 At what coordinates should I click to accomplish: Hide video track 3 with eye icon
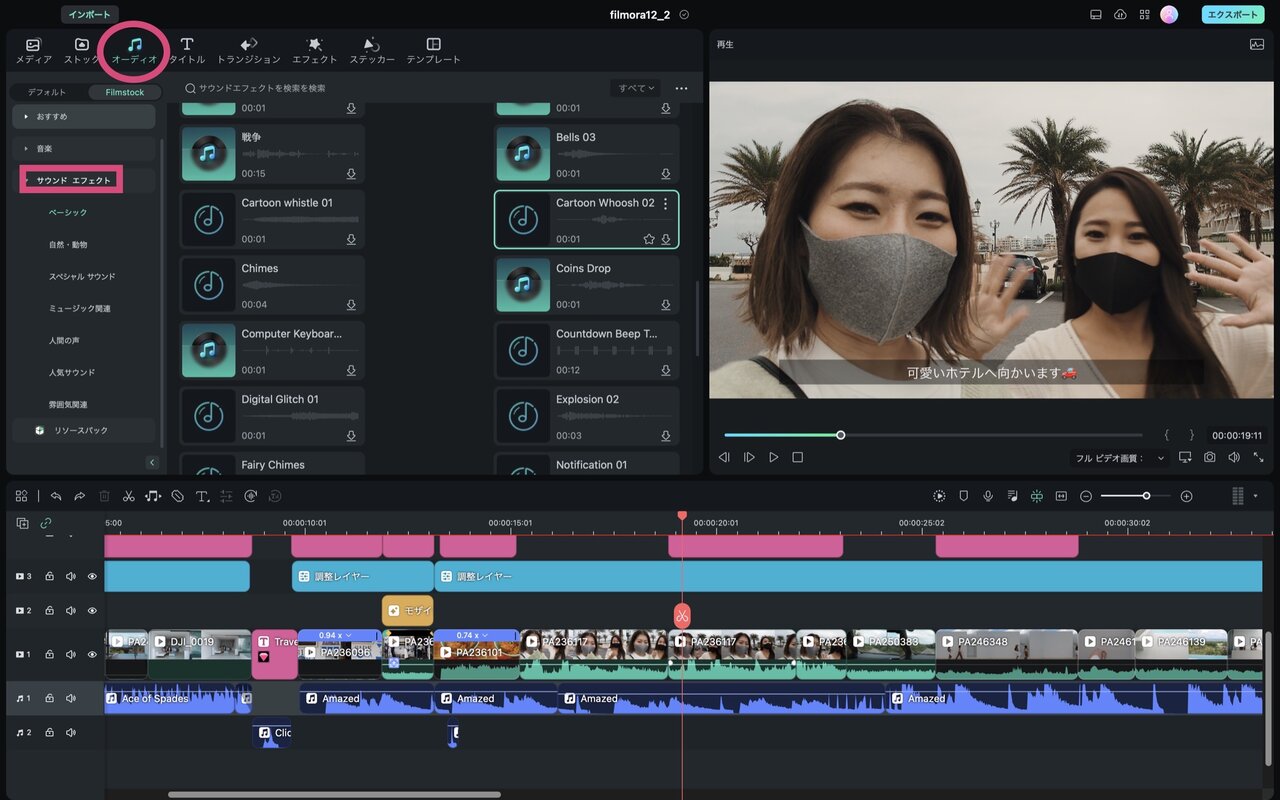[92, 576]
